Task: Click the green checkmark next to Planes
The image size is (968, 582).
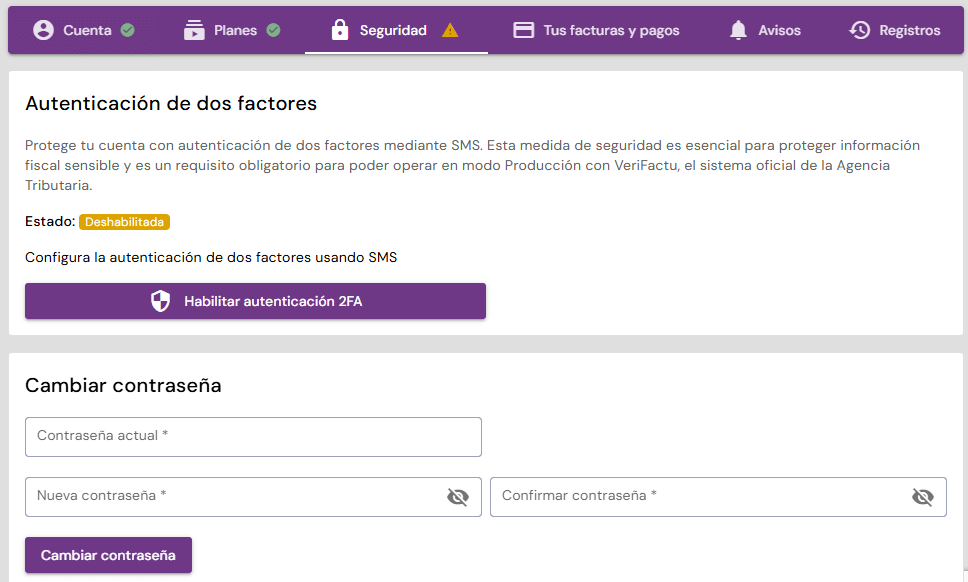Action: pos(273,30)
